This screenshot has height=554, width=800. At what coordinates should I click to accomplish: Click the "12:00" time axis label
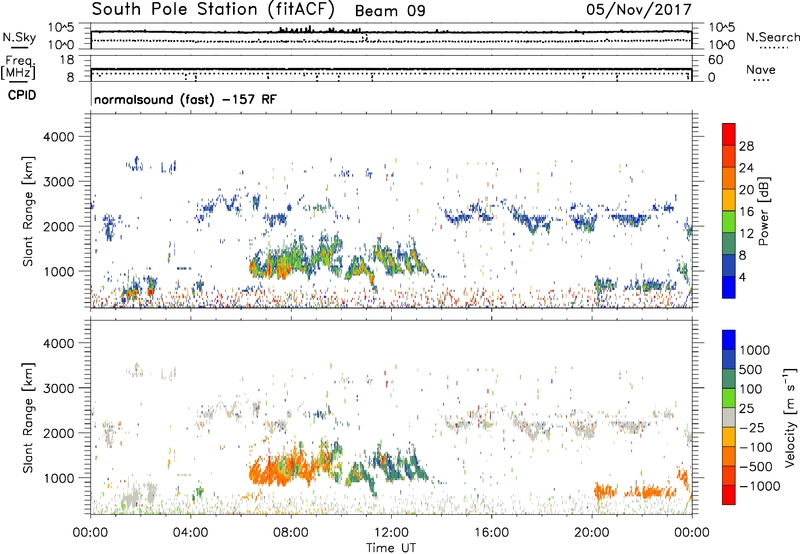[x=391, y=533]
